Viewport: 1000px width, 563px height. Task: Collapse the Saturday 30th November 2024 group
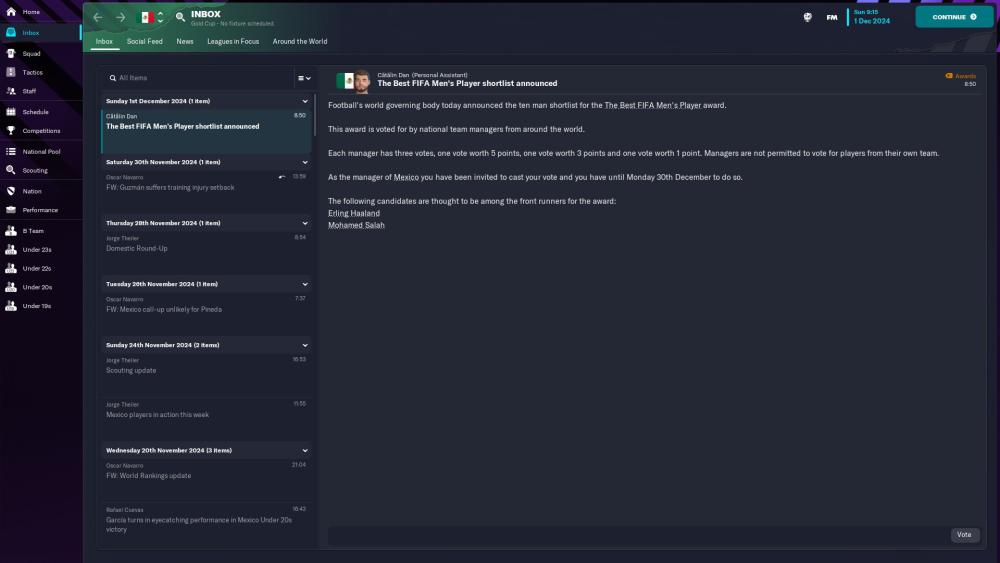(305, 162)
